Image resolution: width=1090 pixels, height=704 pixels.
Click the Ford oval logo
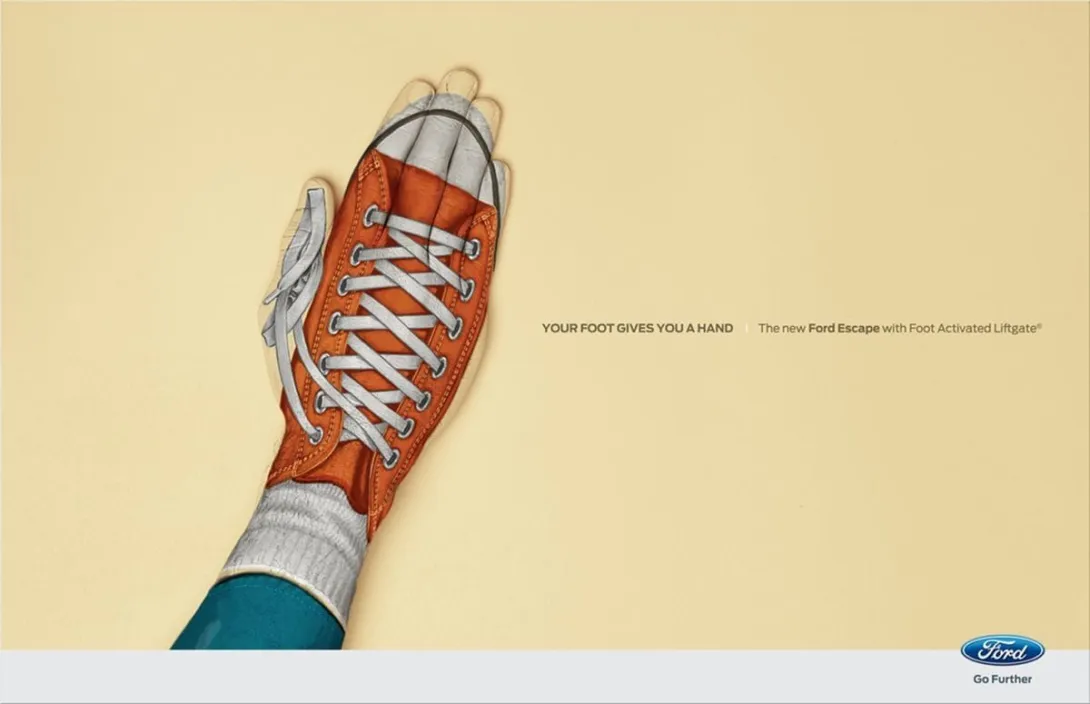1002,651
